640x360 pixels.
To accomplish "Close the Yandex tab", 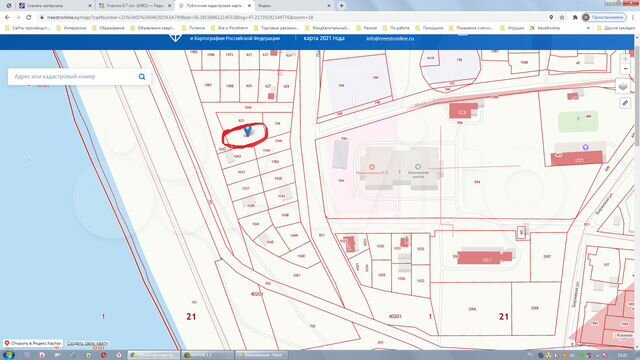I will pos(329,6).
